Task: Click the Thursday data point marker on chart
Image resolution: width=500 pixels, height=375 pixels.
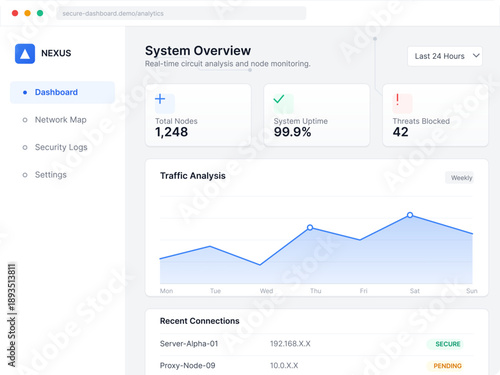Action: [310, 227]
